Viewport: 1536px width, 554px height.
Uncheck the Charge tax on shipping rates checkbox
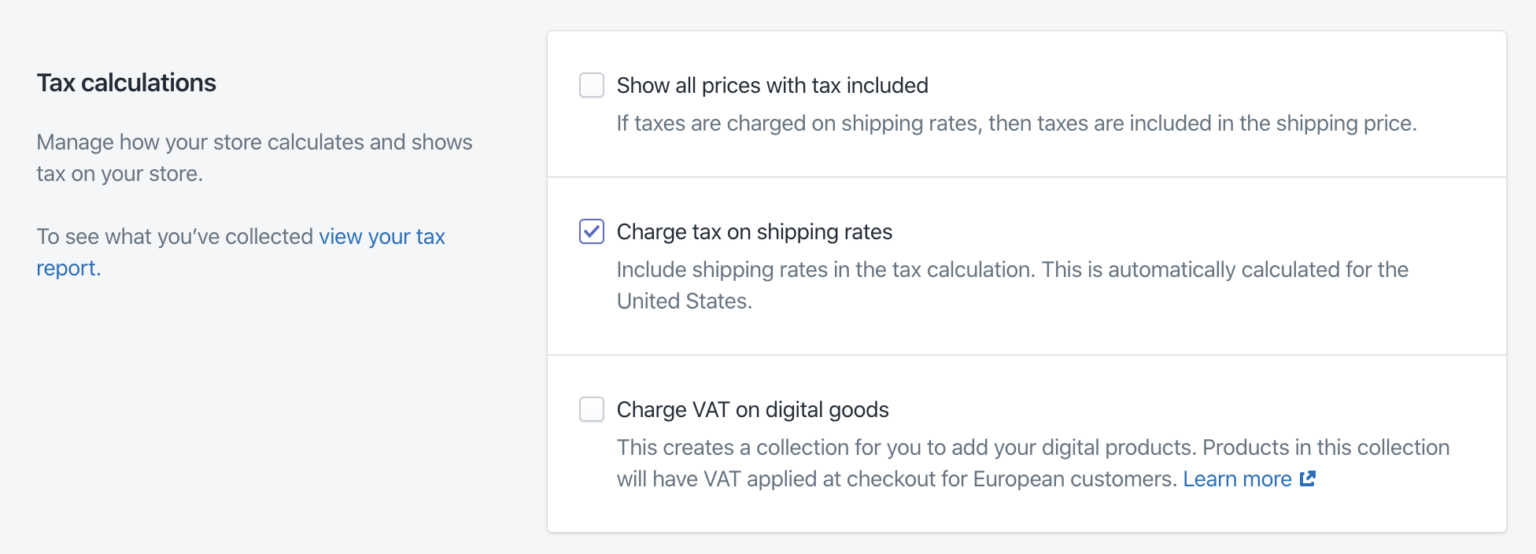click(592, 232)
